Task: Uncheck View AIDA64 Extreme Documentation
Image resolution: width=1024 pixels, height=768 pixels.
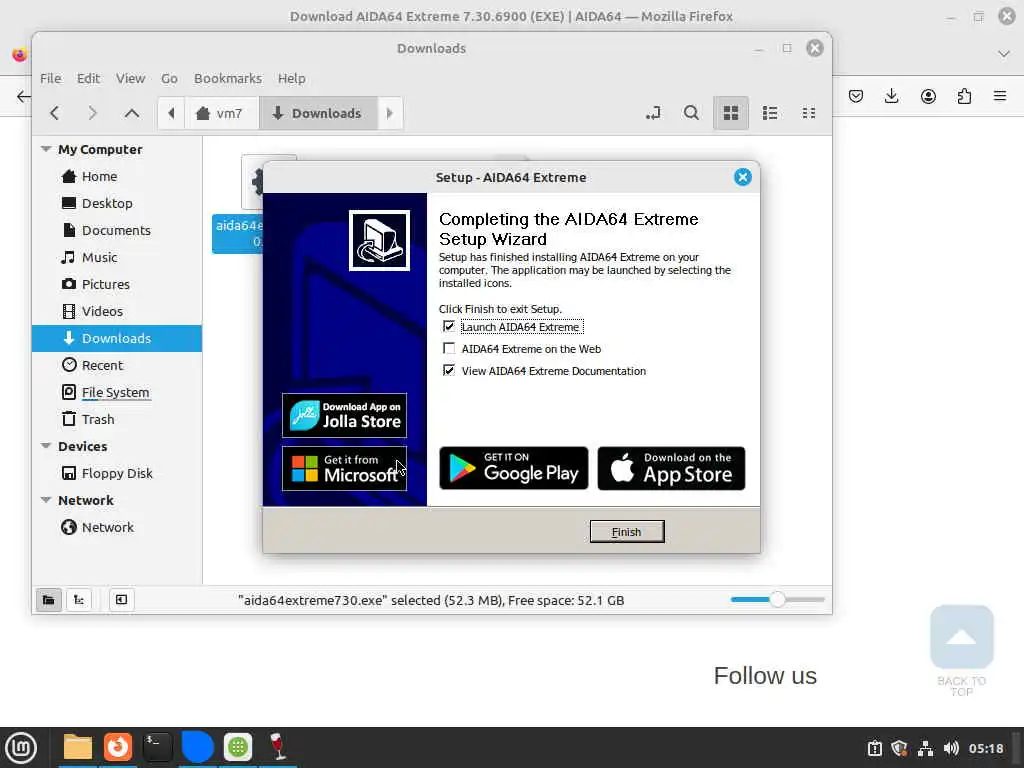Action: [x=449, y=370]
